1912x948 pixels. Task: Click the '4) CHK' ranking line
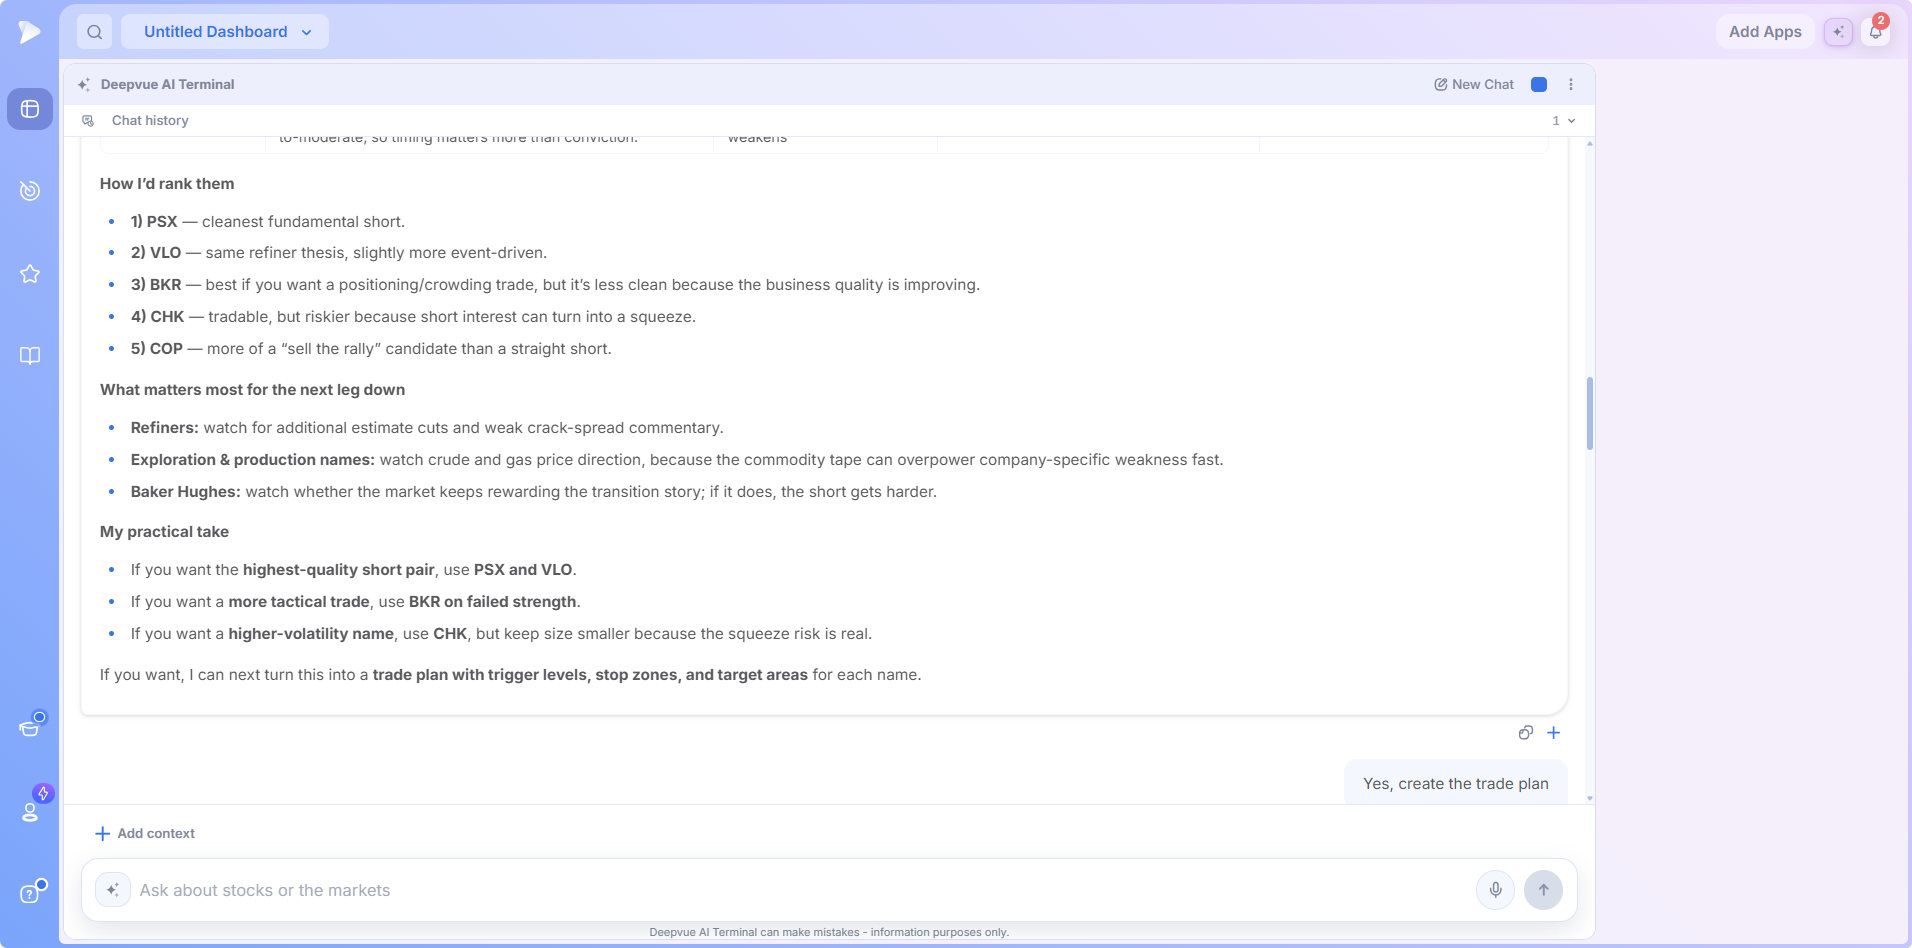click(413, 317)
